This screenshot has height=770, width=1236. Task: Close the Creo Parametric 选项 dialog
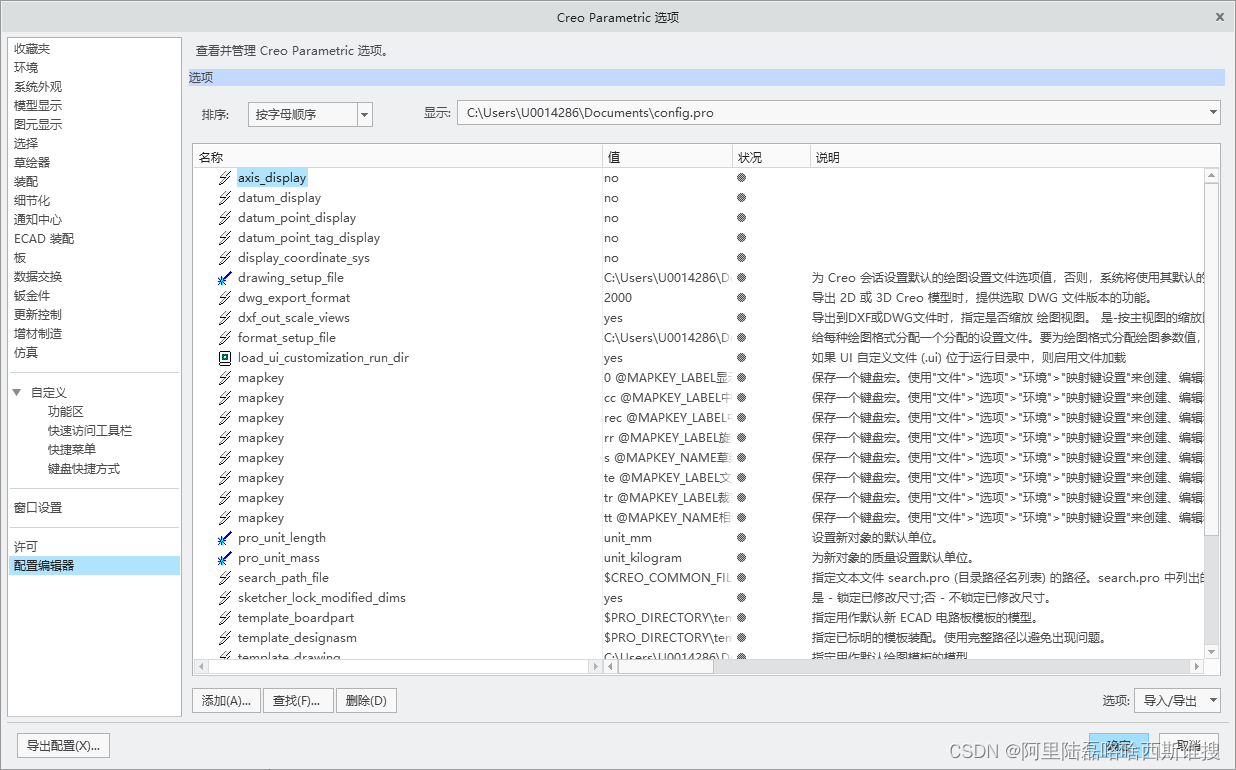click(1219, 17)
